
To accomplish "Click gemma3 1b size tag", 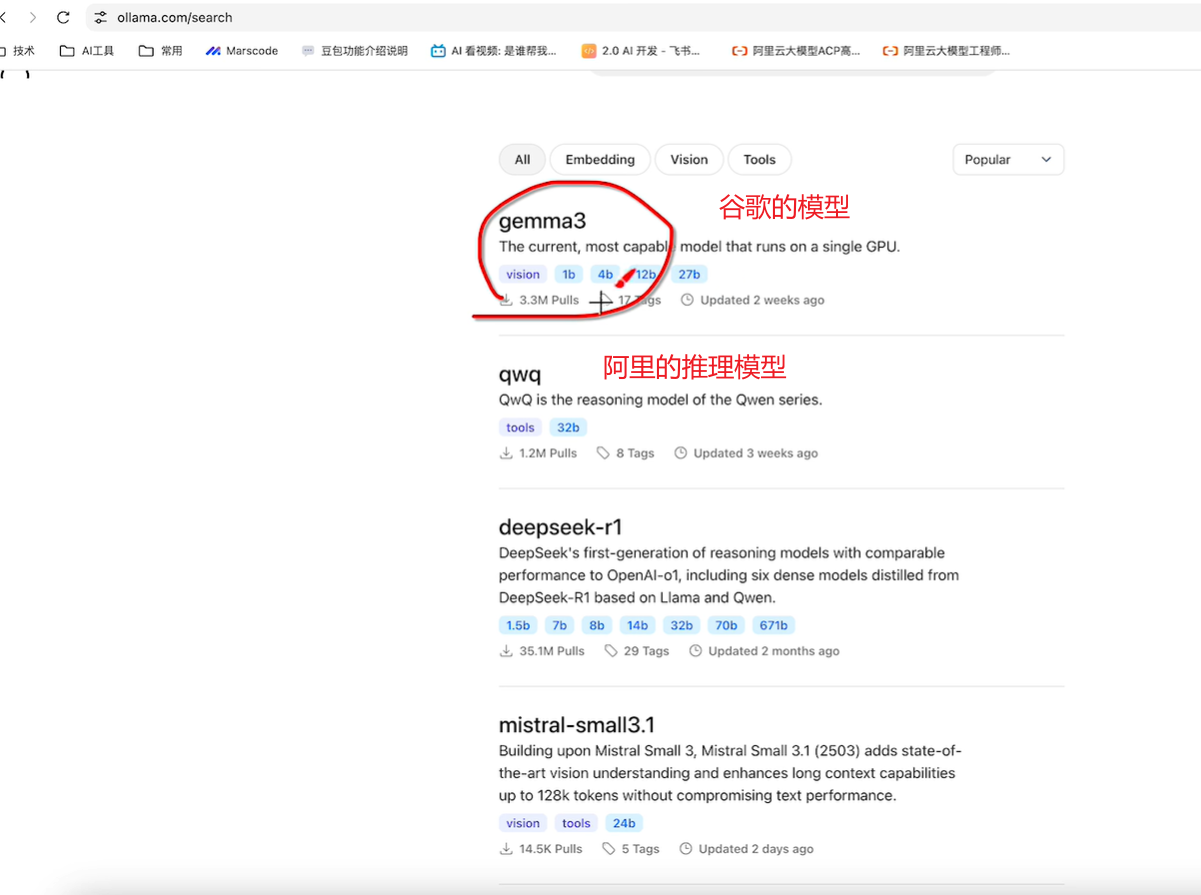I will point(568,274).
